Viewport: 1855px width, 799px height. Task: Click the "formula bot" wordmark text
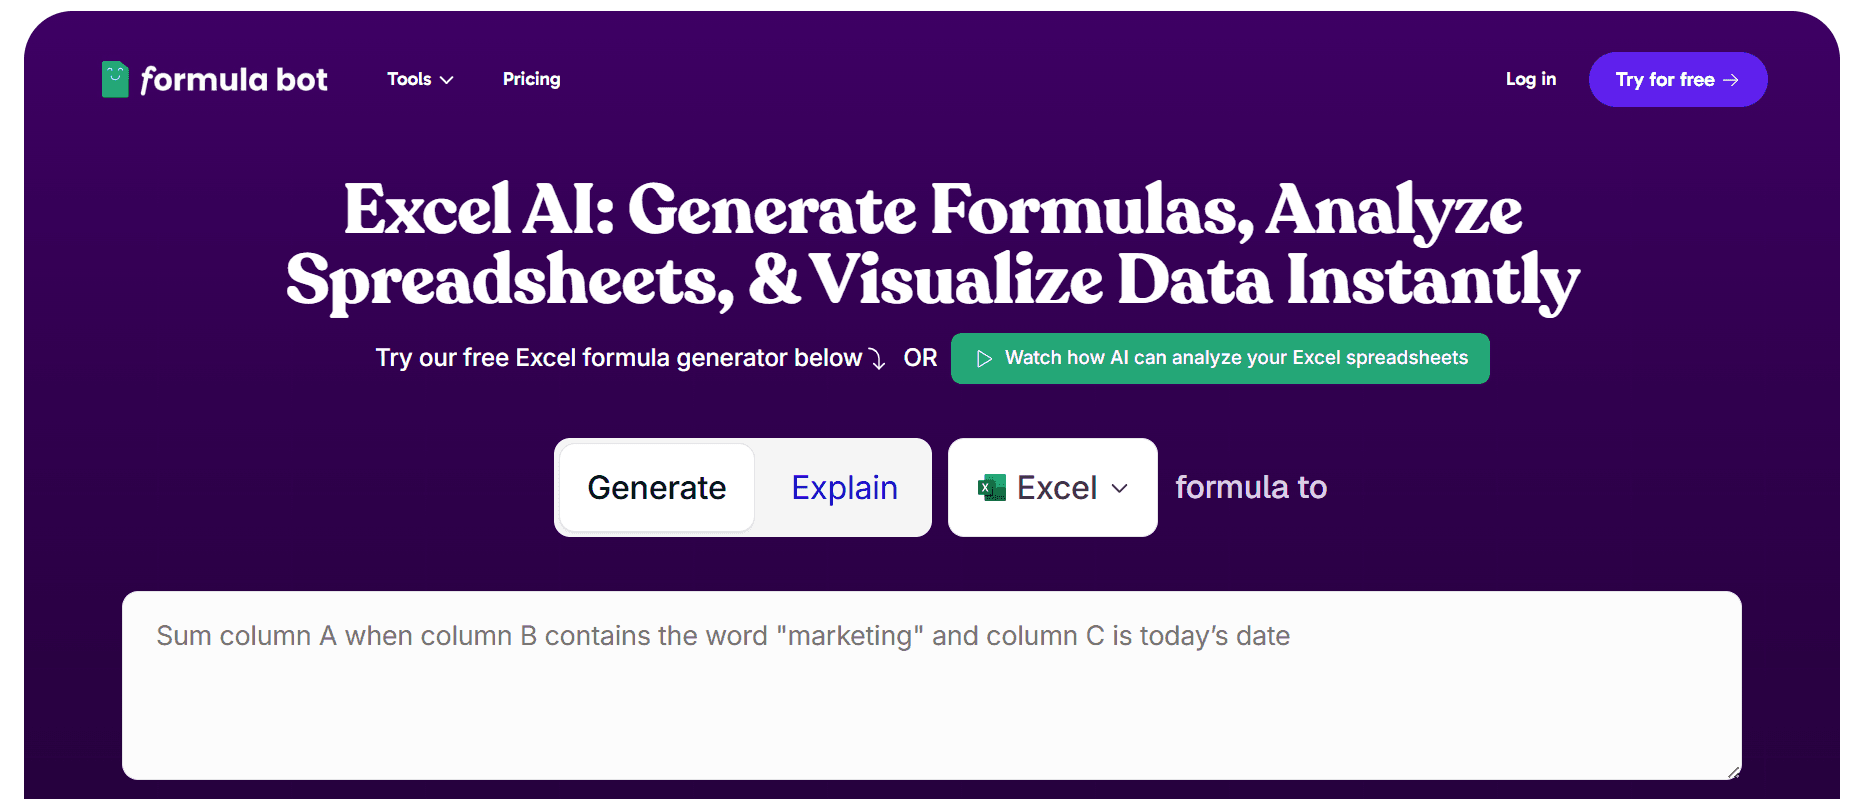tap(234, 79)
